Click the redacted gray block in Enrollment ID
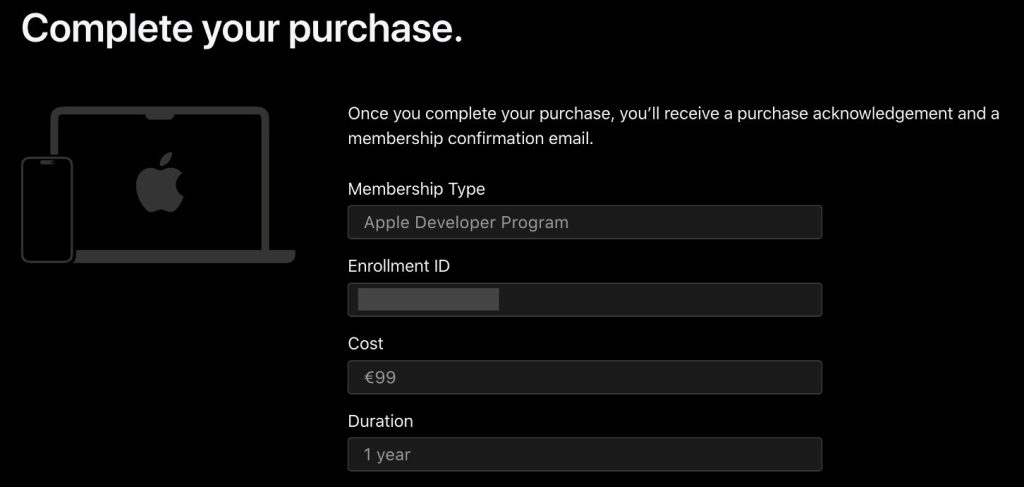Screen dimensions: 1024x487 [428, 299]
